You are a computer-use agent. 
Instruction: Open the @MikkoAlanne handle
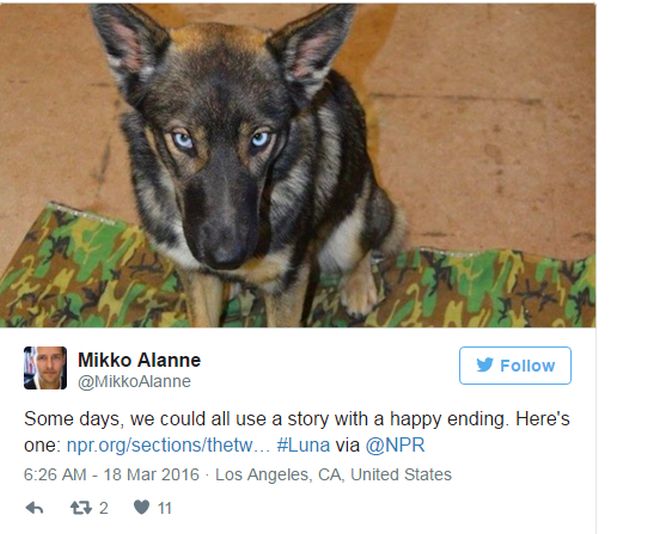pos(134,381)
